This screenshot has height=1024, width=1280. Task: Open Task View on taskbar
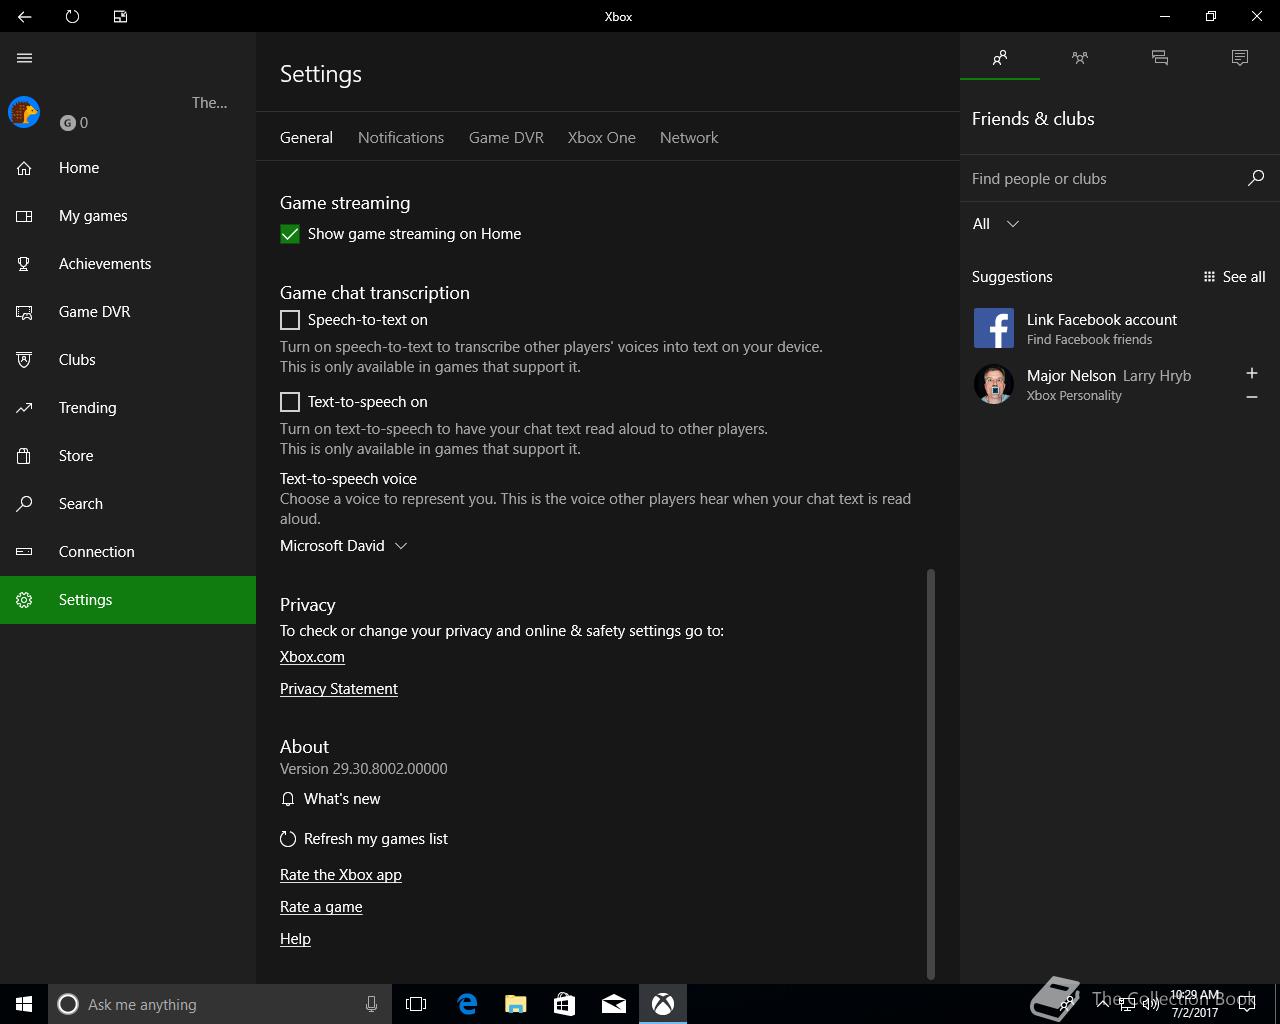[x=416, y=1004]
